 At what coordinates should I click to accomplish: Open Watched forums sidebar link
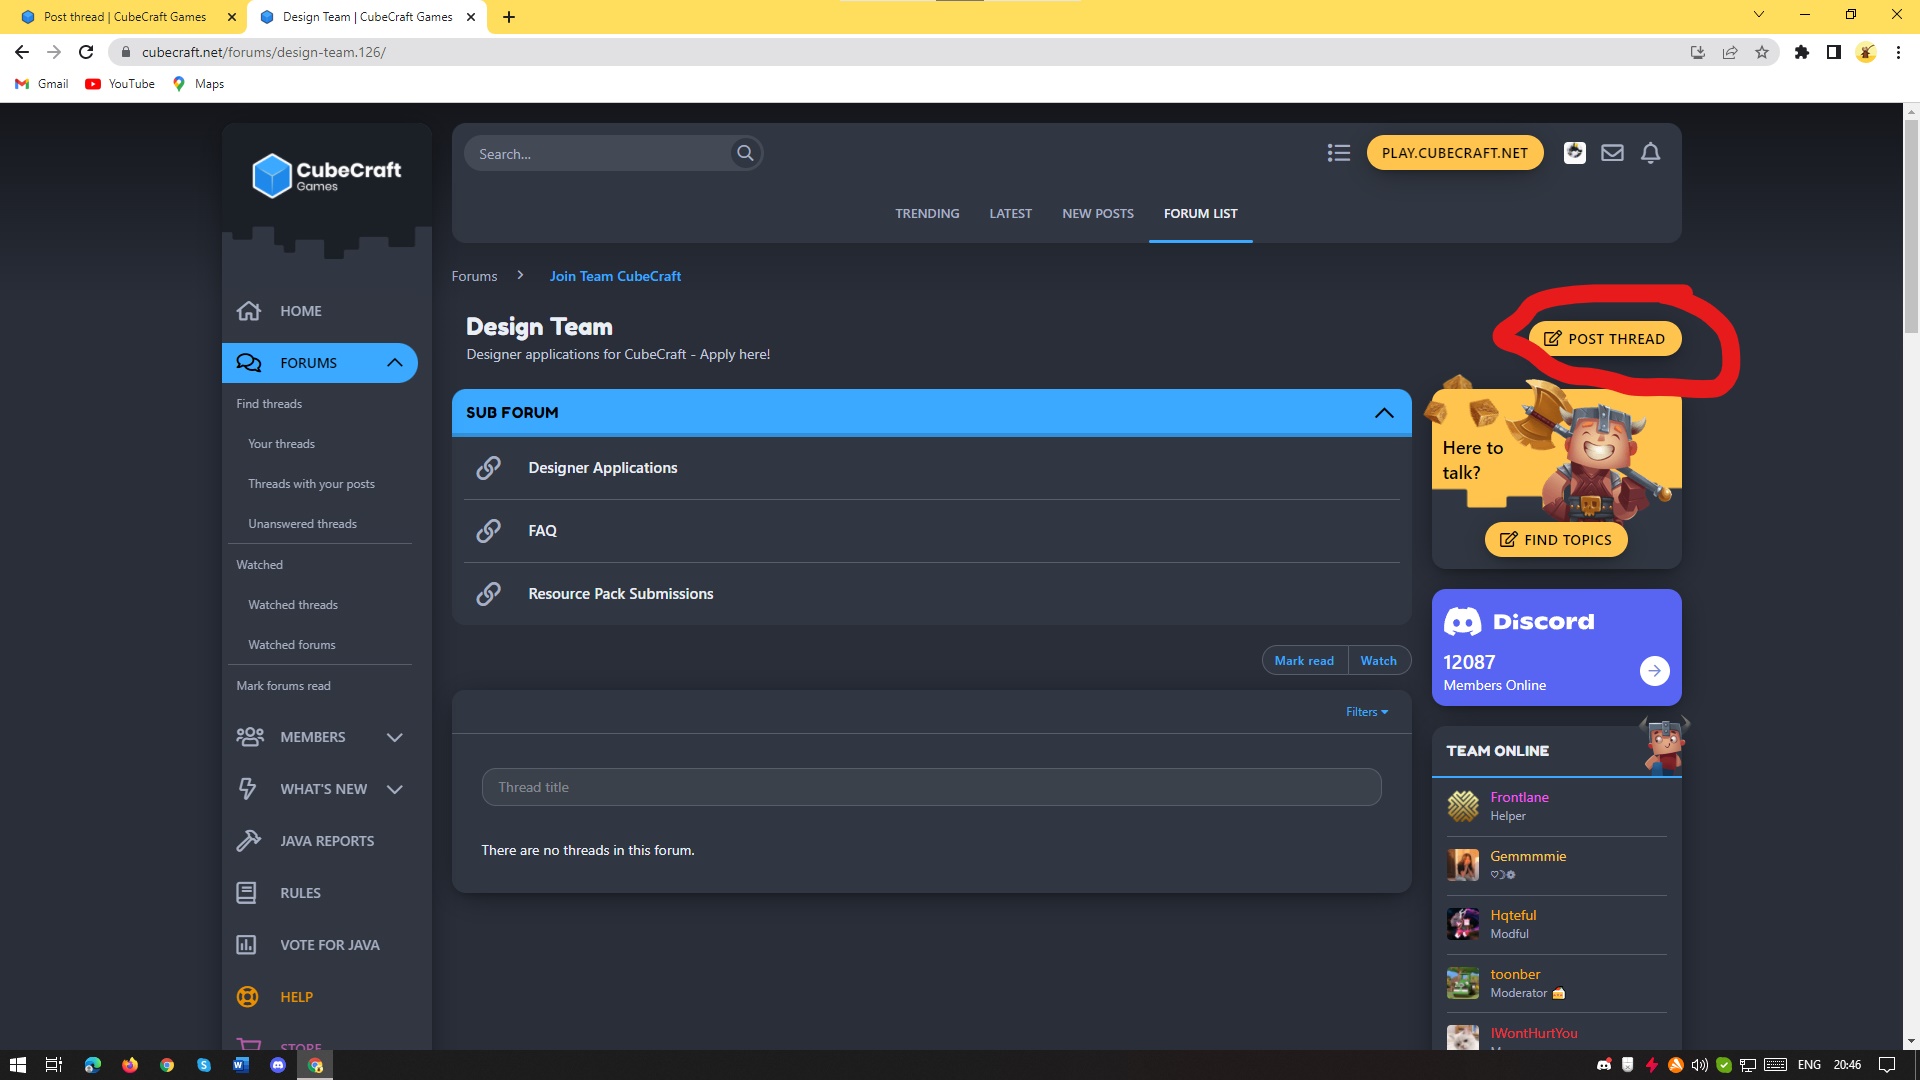[x=292, y=645]
